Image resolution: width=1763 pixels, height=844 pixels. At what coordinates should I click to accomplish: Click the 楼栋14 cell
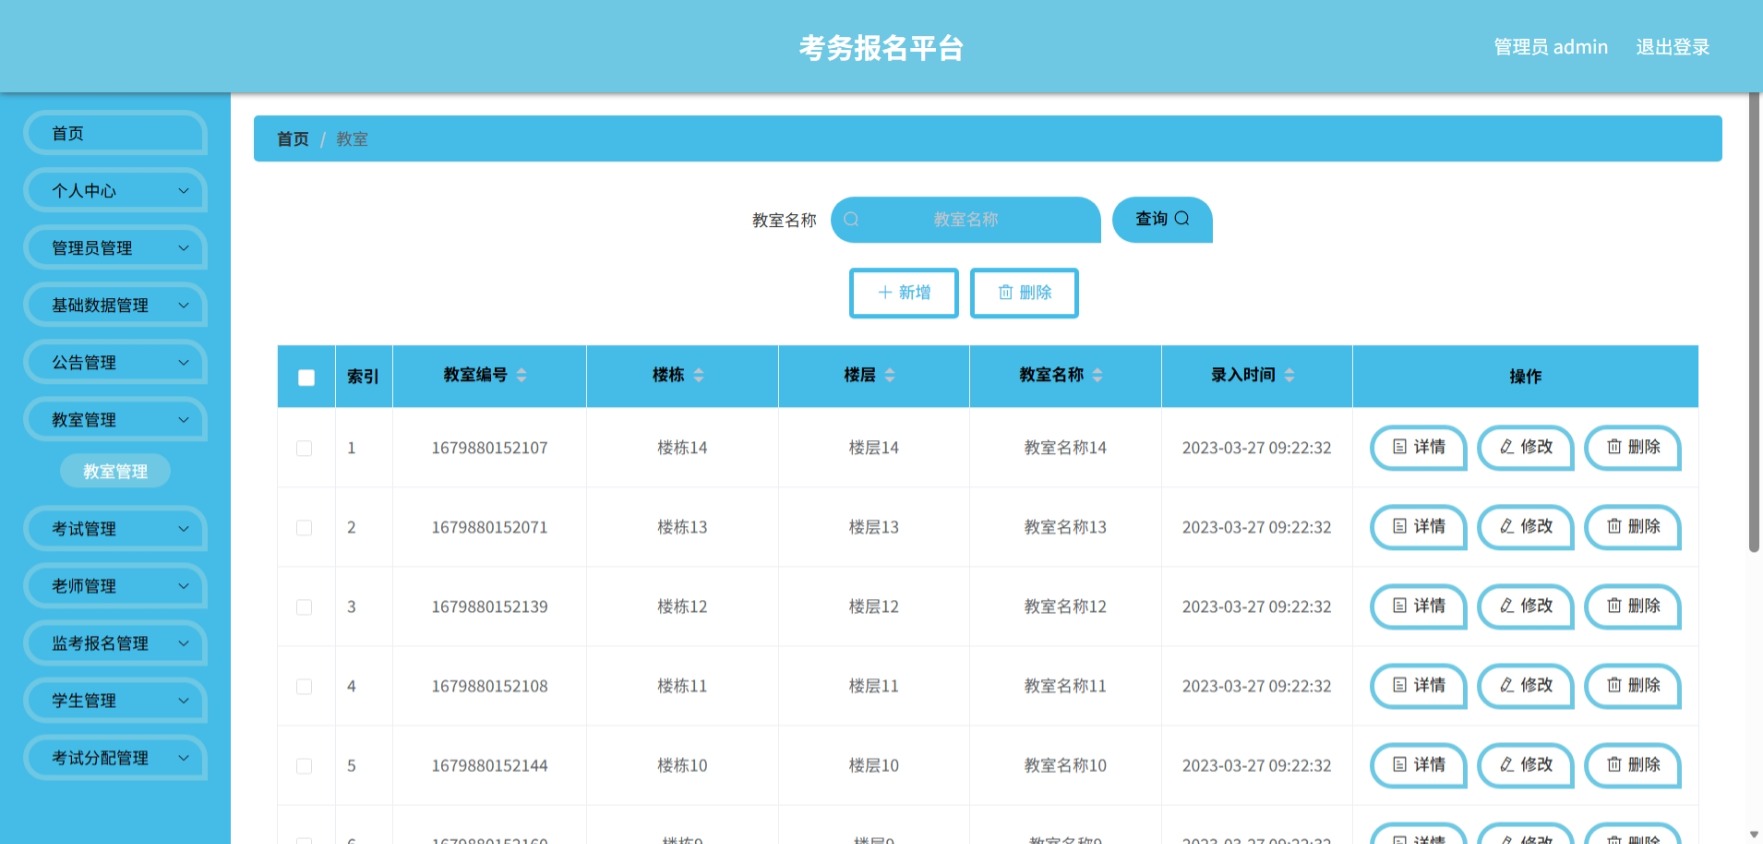(x=682, y=448)
